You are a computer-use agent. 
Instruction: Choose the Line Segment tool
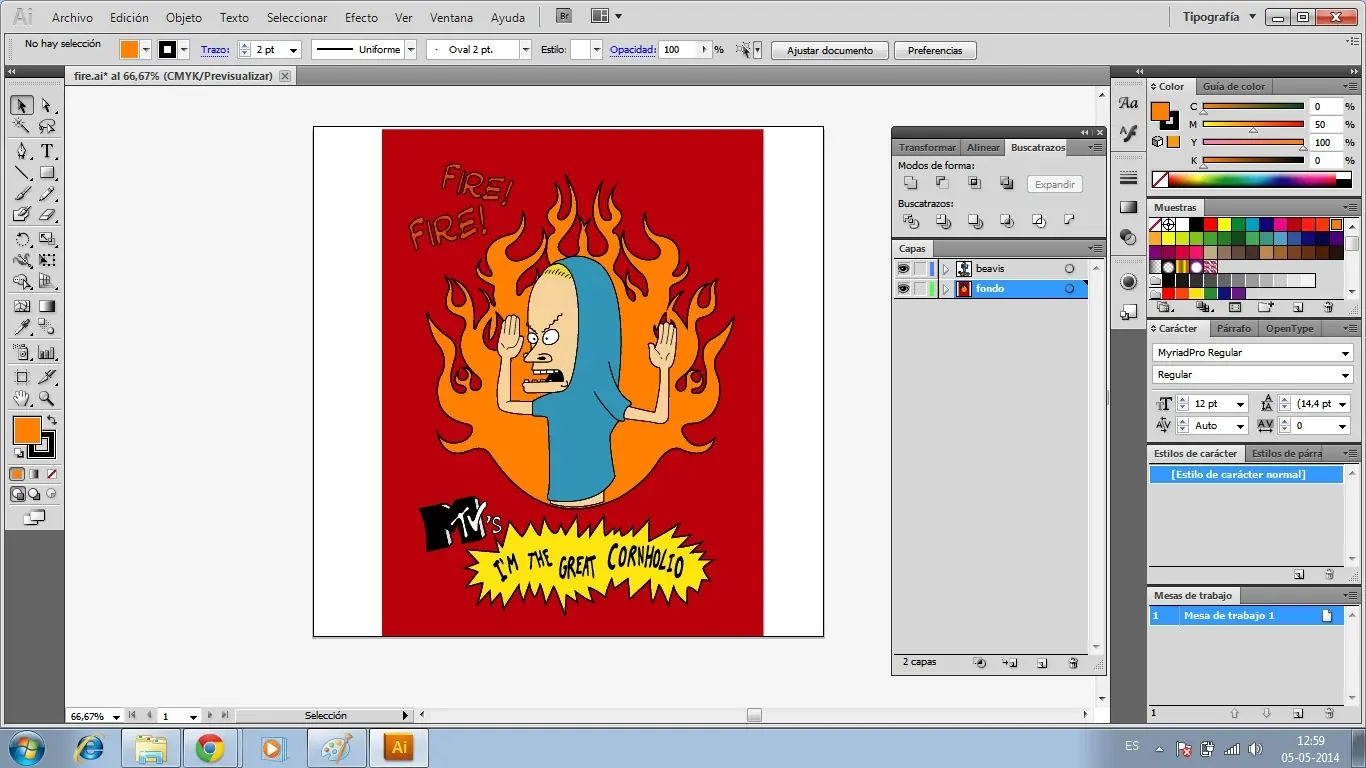click(22, 173)
